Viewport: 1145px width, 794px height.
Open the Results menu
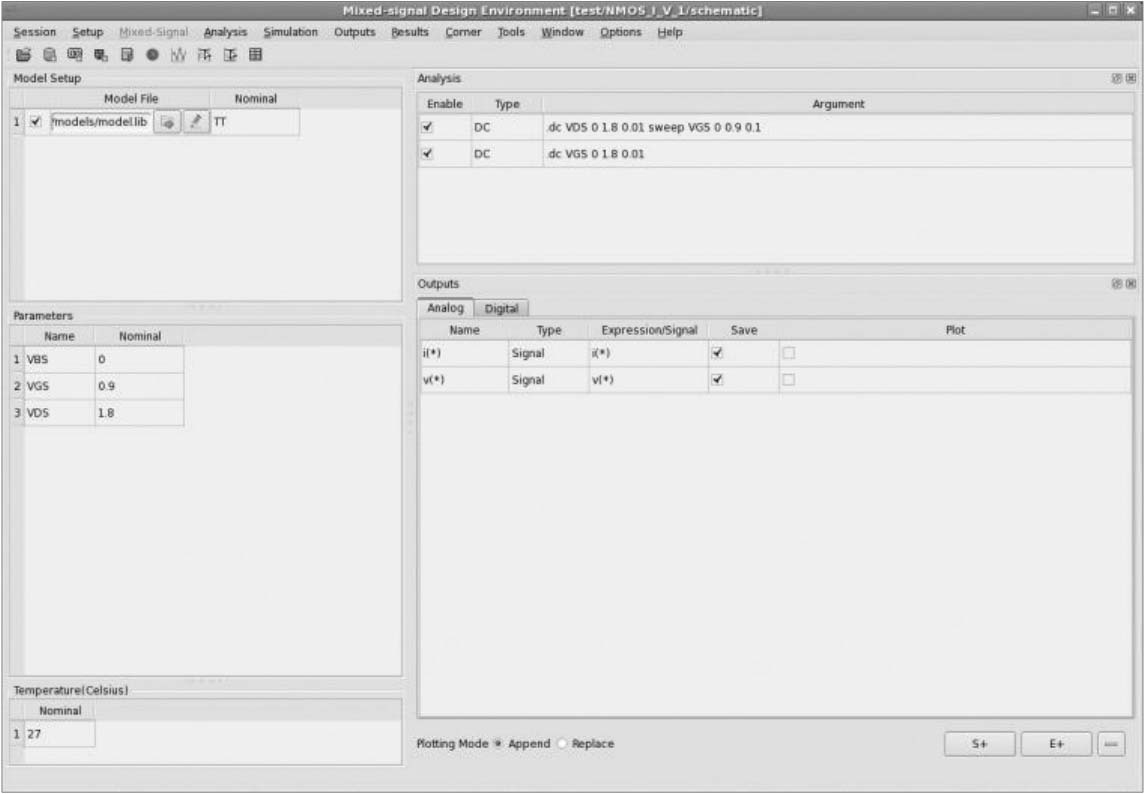410,32
